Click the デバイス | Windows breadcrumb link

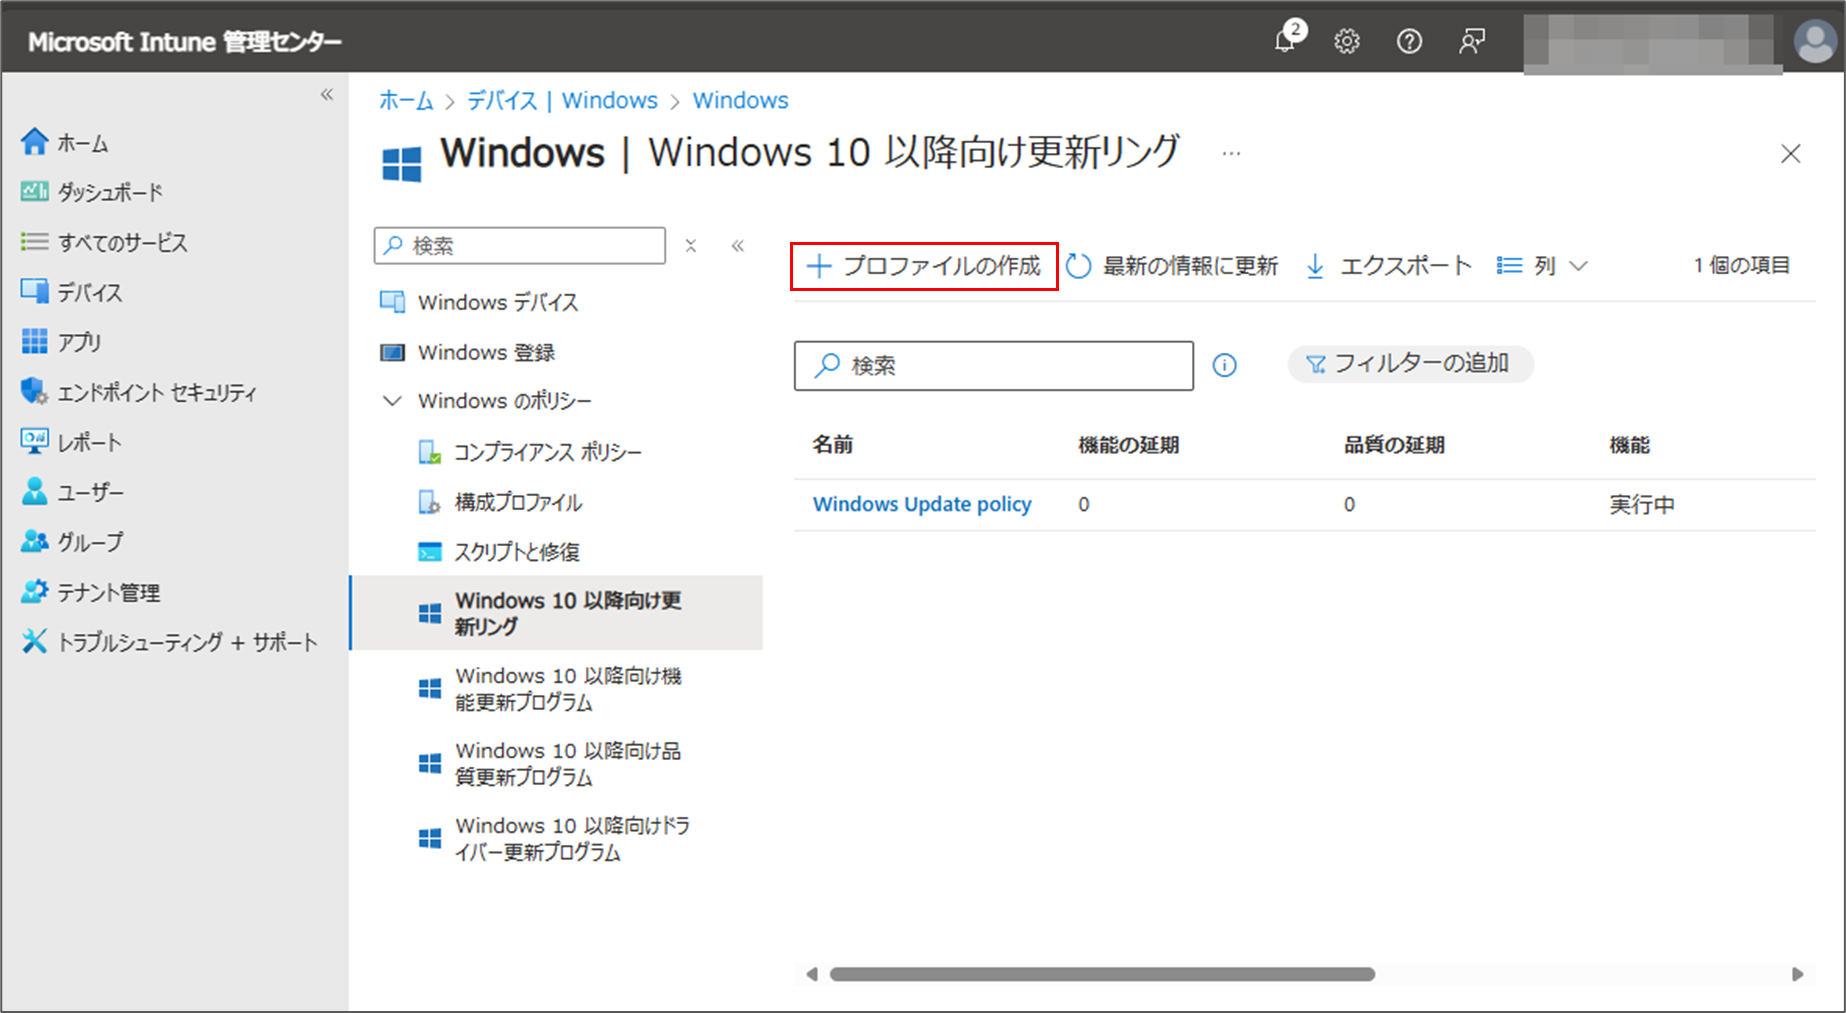[563, 100]
